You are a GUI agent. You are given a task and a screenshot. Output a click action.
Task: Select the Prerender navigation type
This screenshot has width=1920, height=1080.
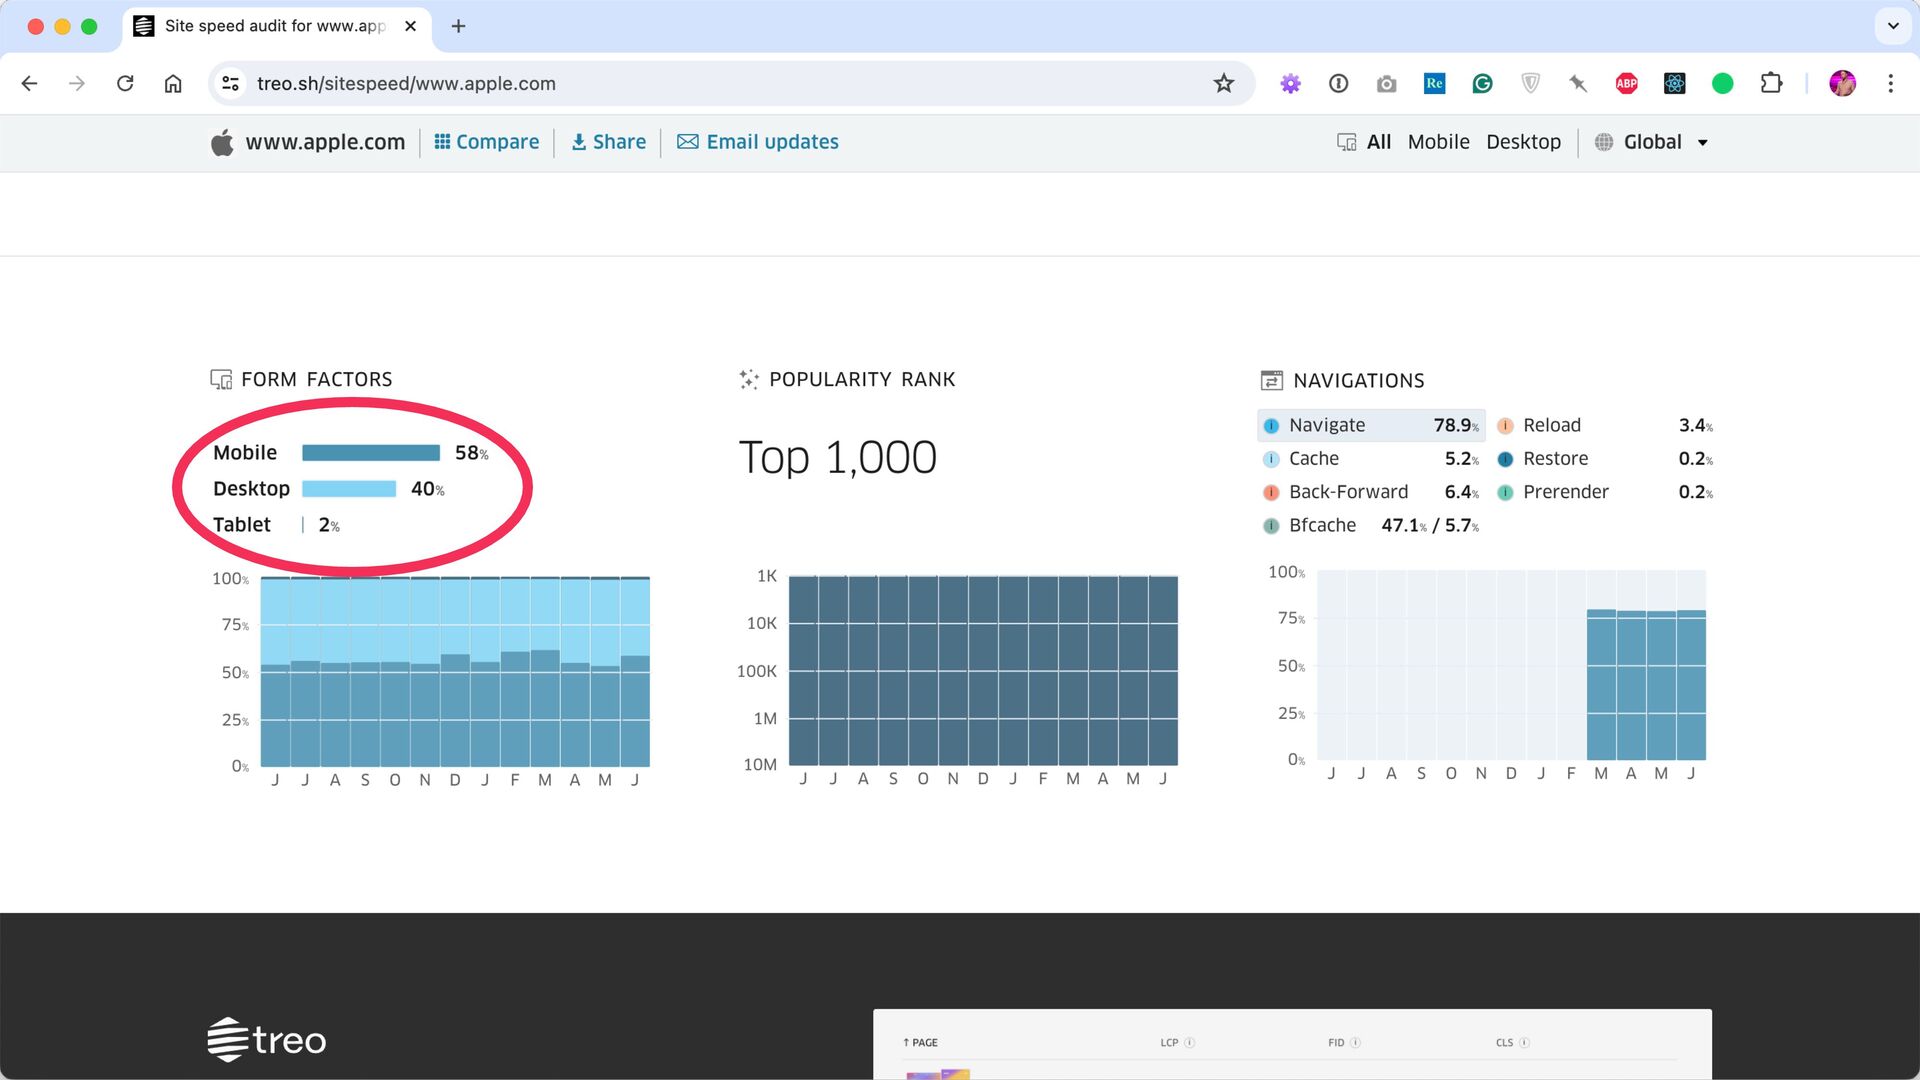tap(1605, 492)
